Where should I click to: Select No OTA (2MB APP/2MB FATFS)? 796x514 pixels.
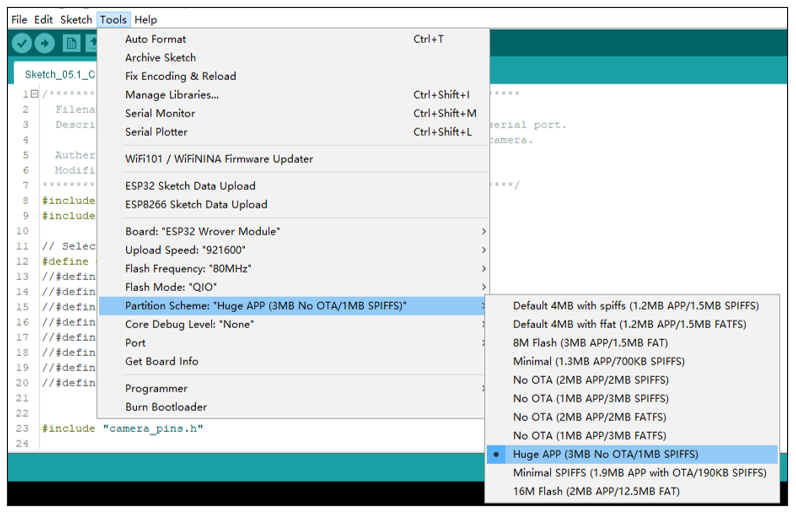632,417
